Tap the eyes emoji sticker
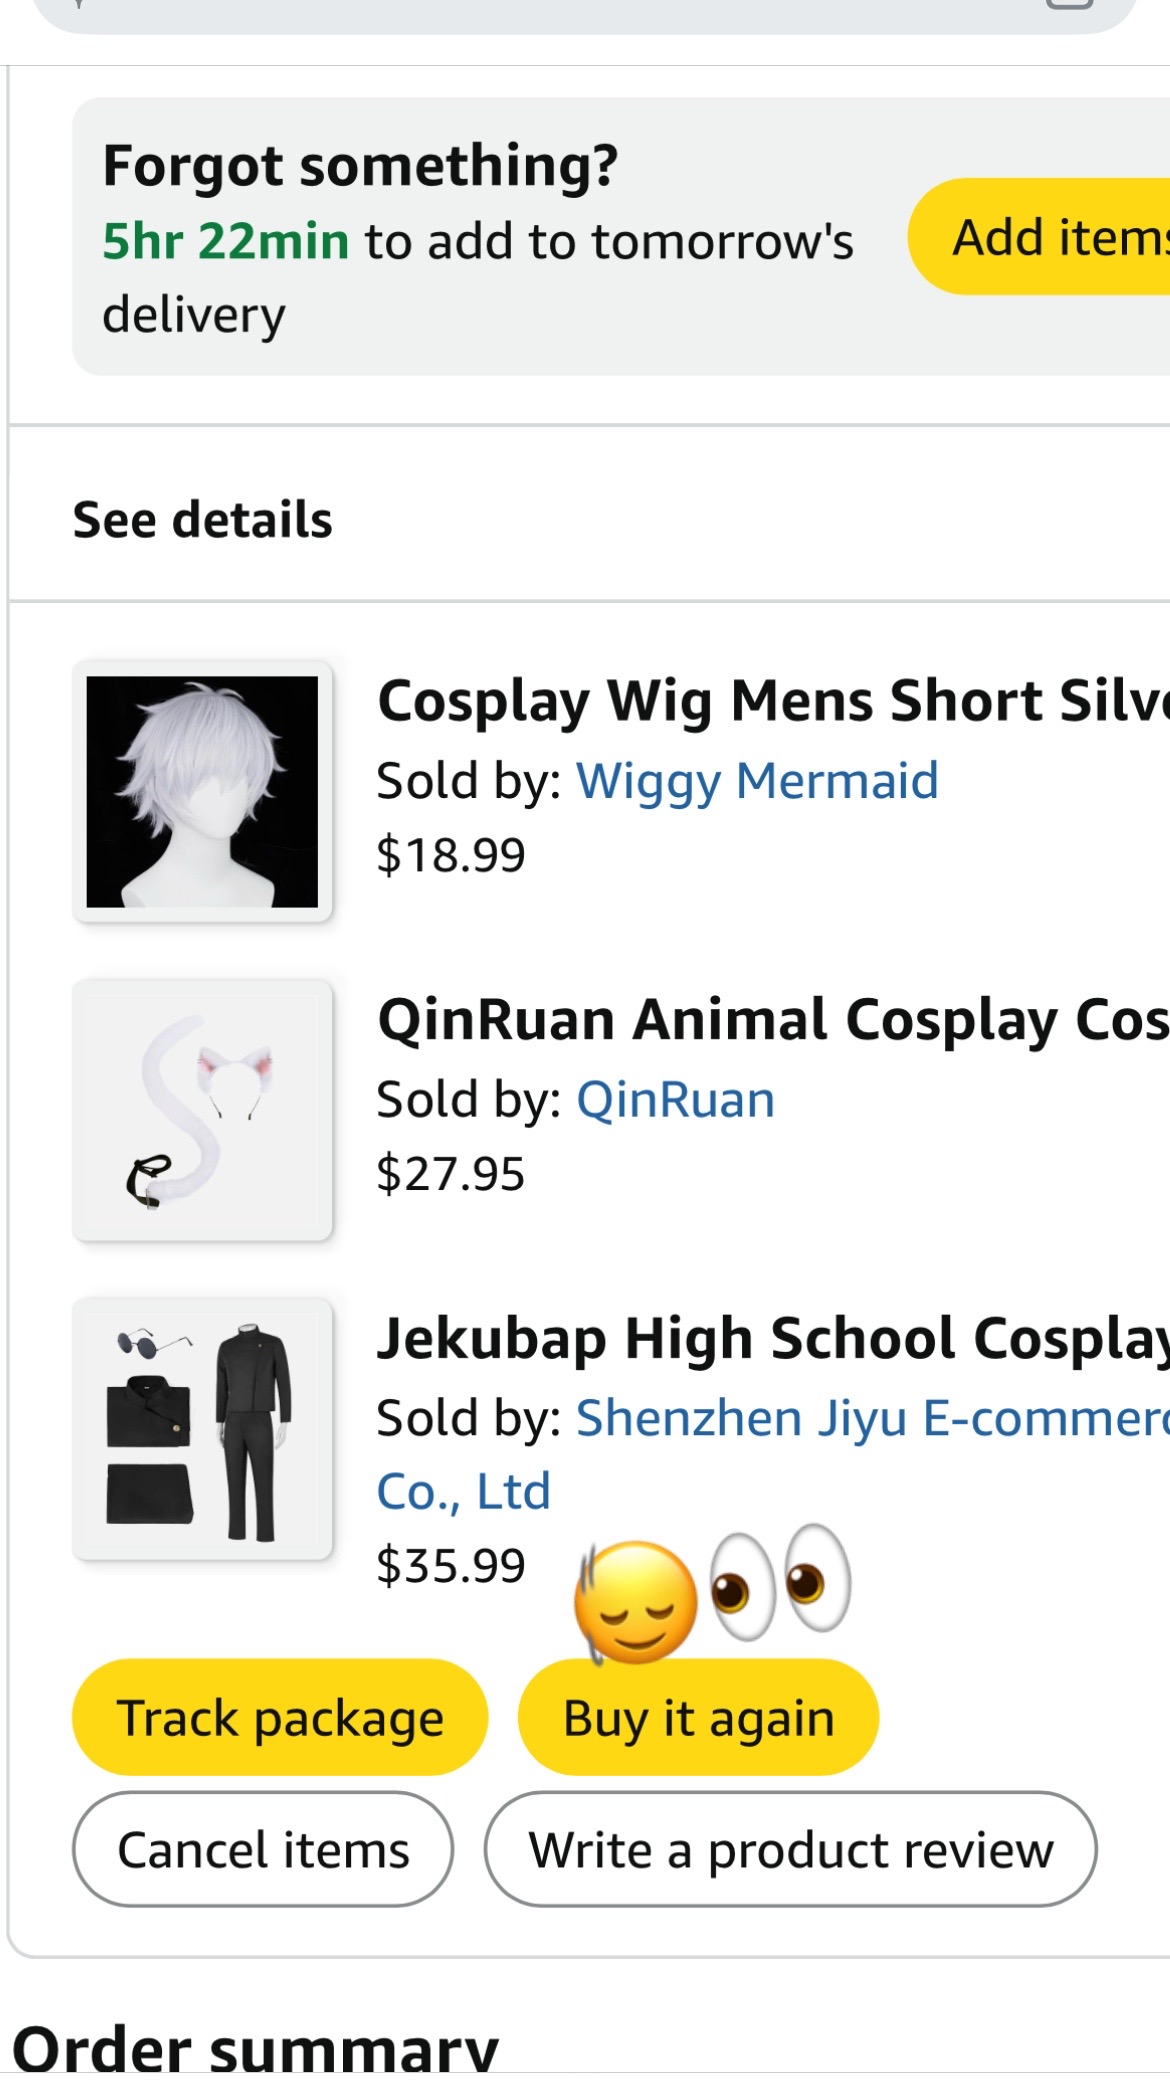Viewport: 1170px width, 2080px height. 780,1582
